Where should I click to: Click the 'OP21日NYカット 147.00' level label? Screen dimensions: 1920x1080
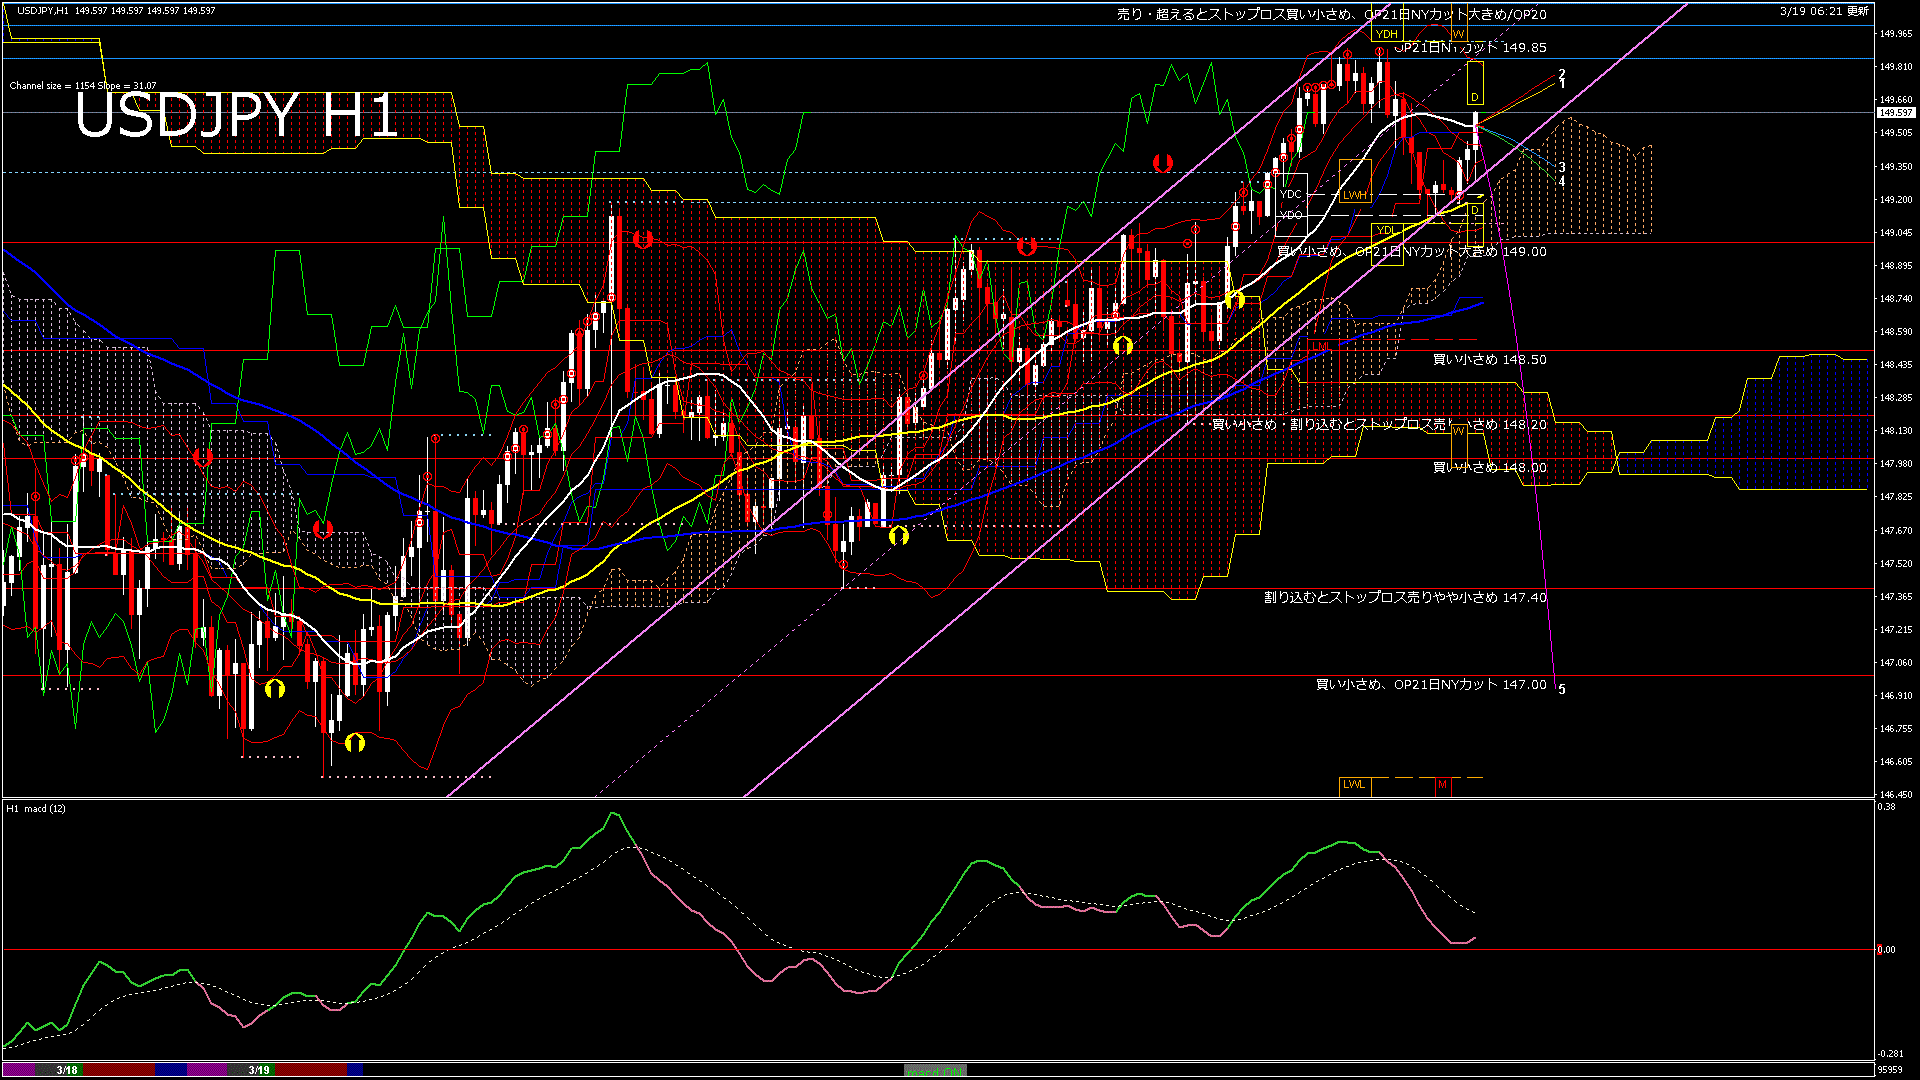[x=1431, y=684]
